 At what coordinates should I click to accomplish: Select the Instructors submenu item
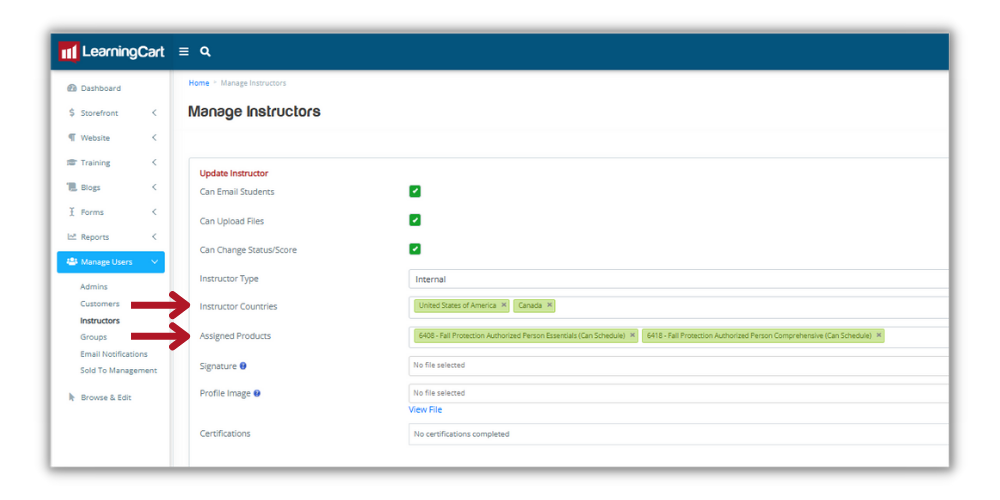pos(99,321)
